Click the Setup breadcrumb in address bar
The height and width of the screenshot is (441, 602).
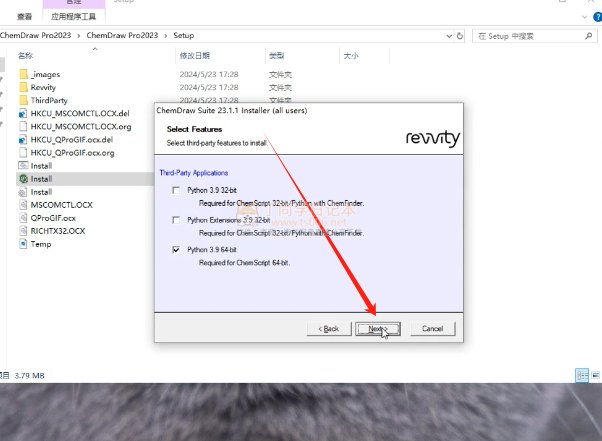point(184,35)
